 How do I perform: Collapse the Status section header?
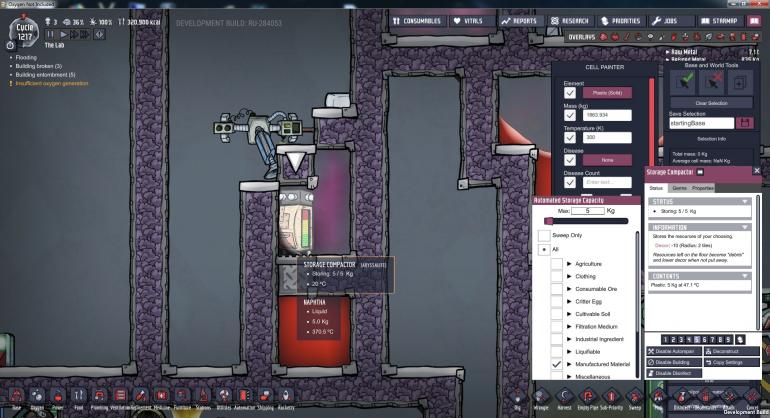click(x=700, y=201)
